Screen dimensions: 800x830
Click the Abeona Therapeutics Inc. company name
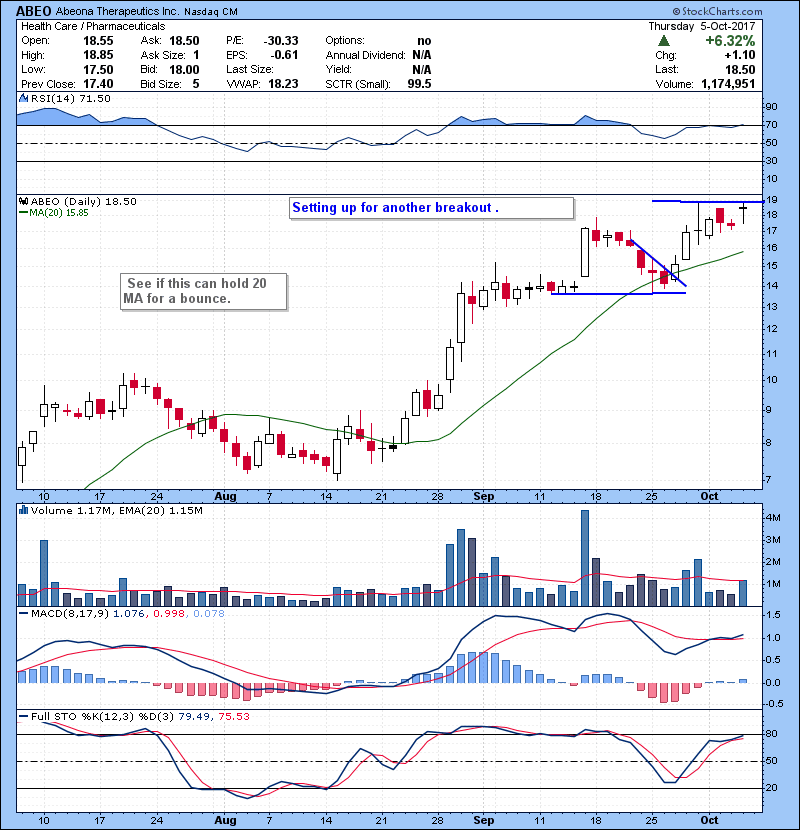click(118, 11)
